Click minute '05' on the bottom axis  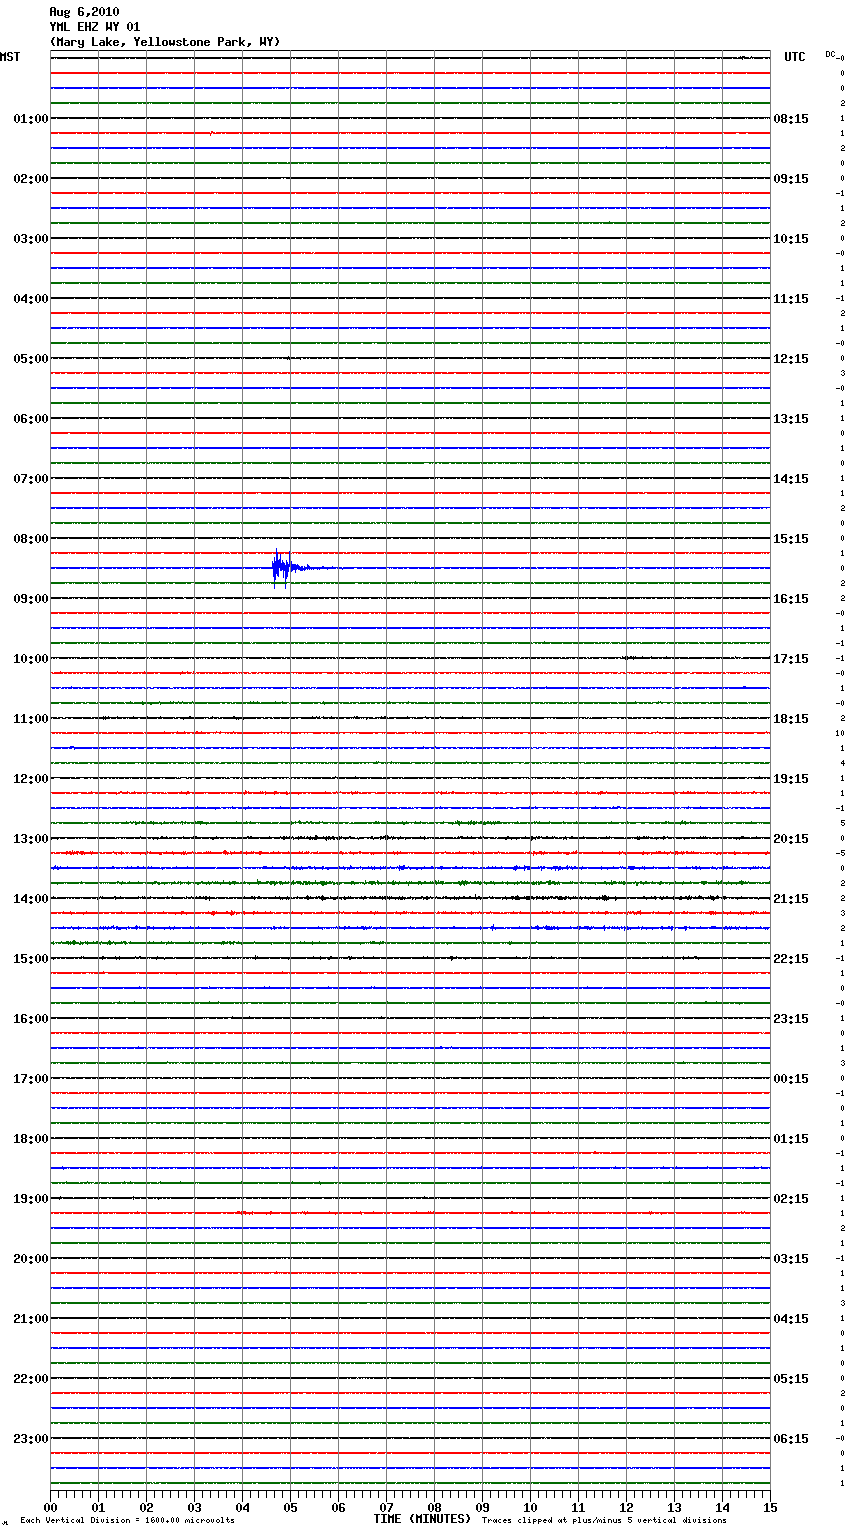[x=290, y=1507]
